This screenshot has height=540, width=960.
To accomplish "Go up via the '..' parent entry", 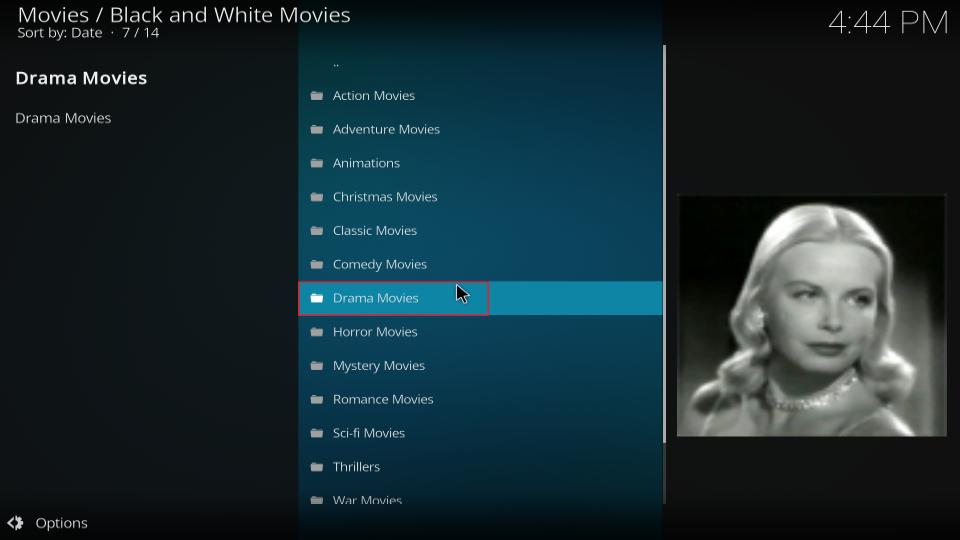I will click(x=480, y=62).
